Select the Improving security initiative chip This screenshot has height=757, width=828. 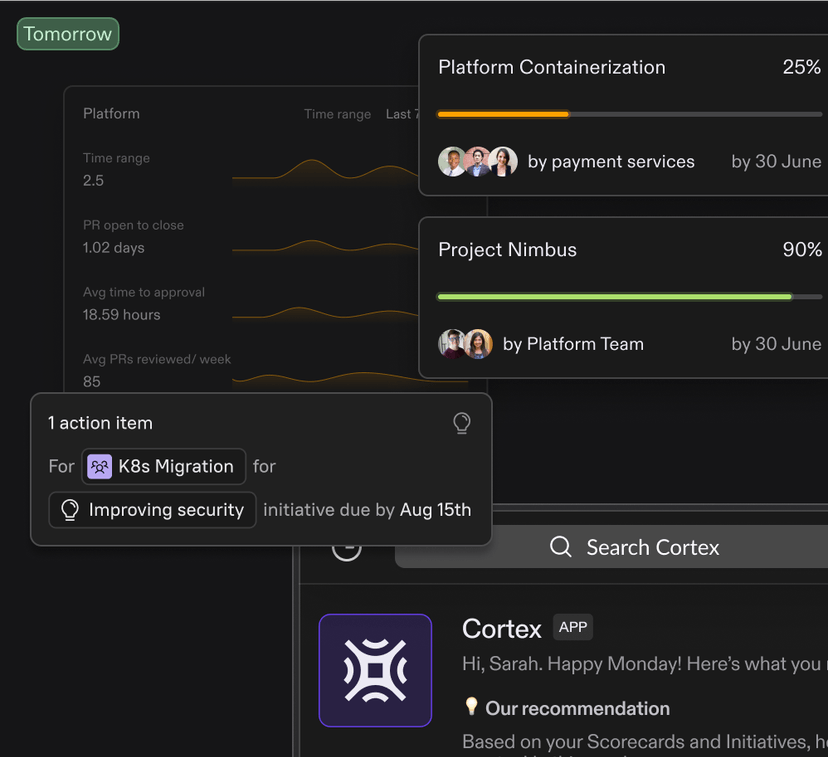[152, 510]
